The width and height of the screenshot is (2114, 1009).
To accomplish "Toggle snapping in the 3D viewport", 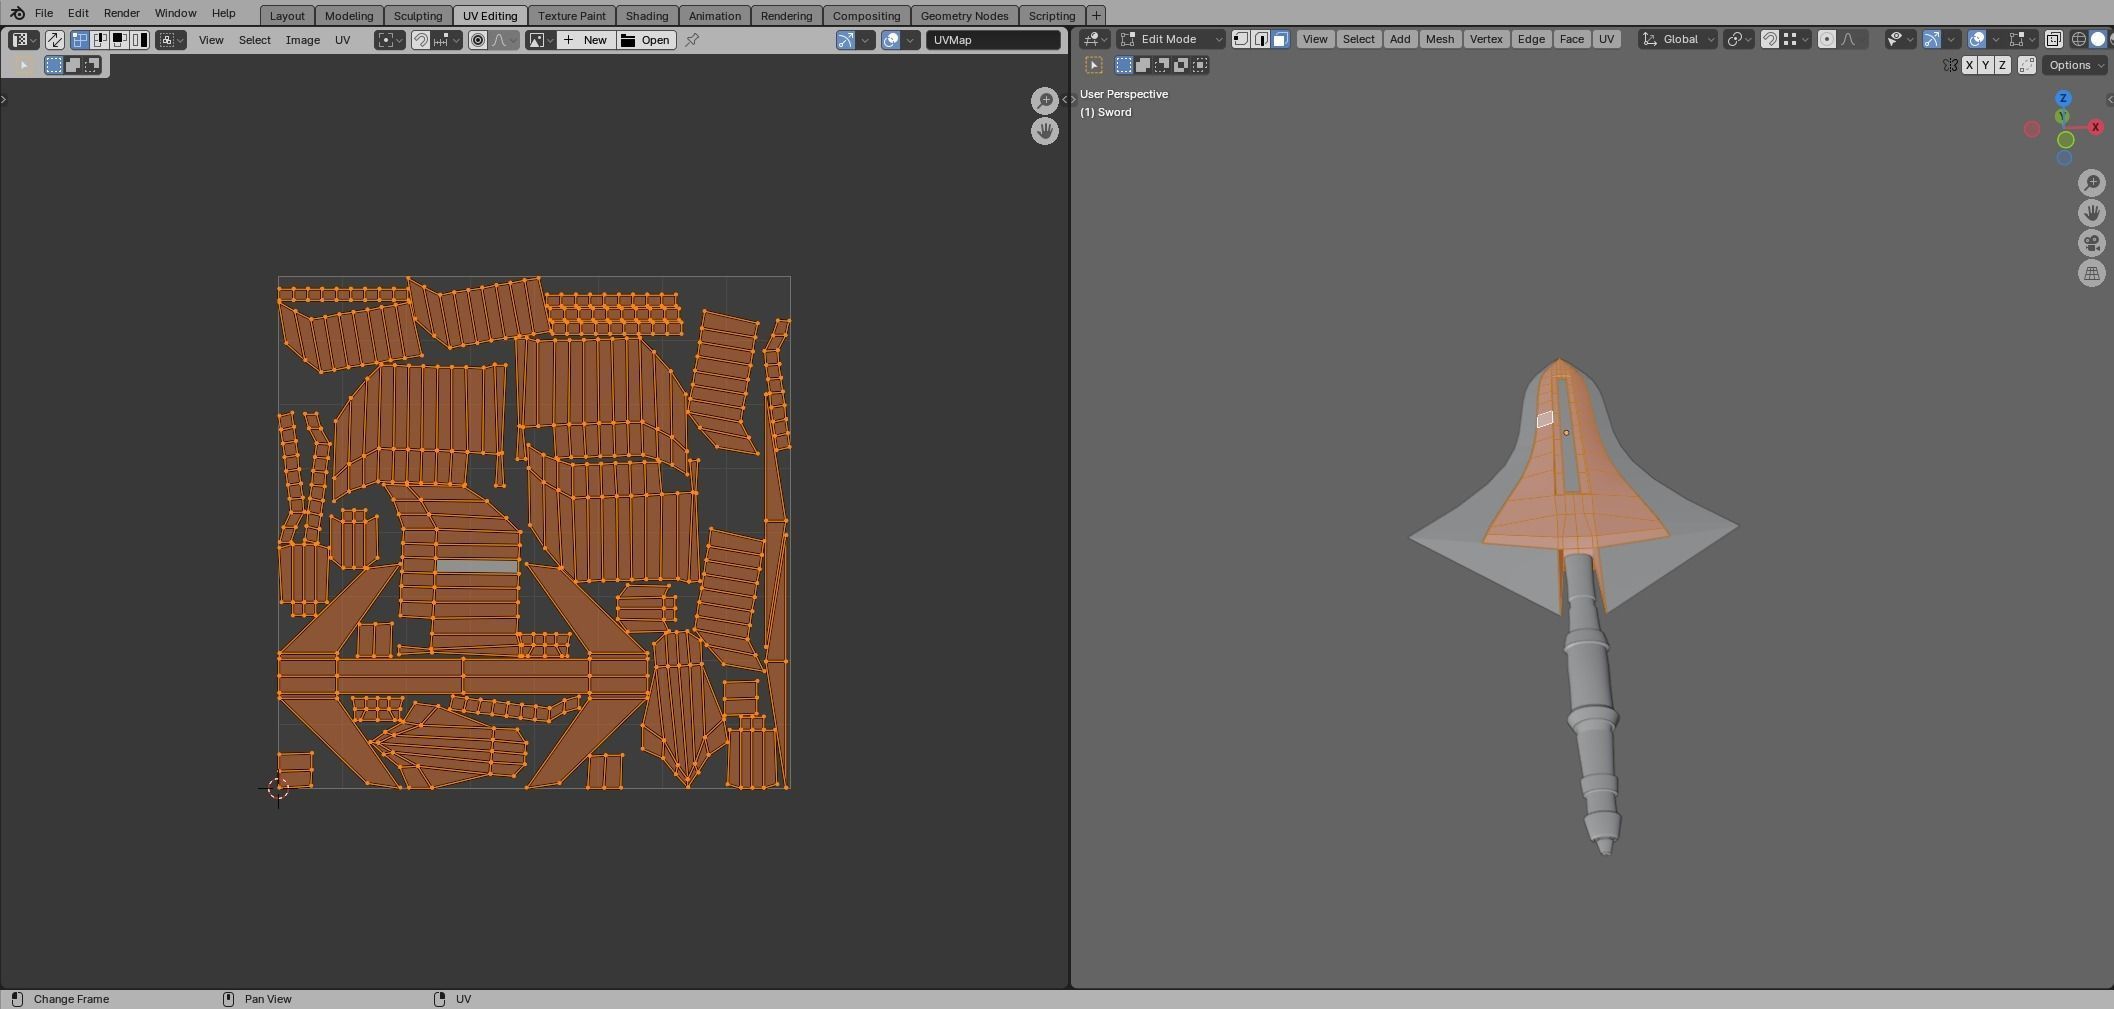I will tap(1770, 39).
